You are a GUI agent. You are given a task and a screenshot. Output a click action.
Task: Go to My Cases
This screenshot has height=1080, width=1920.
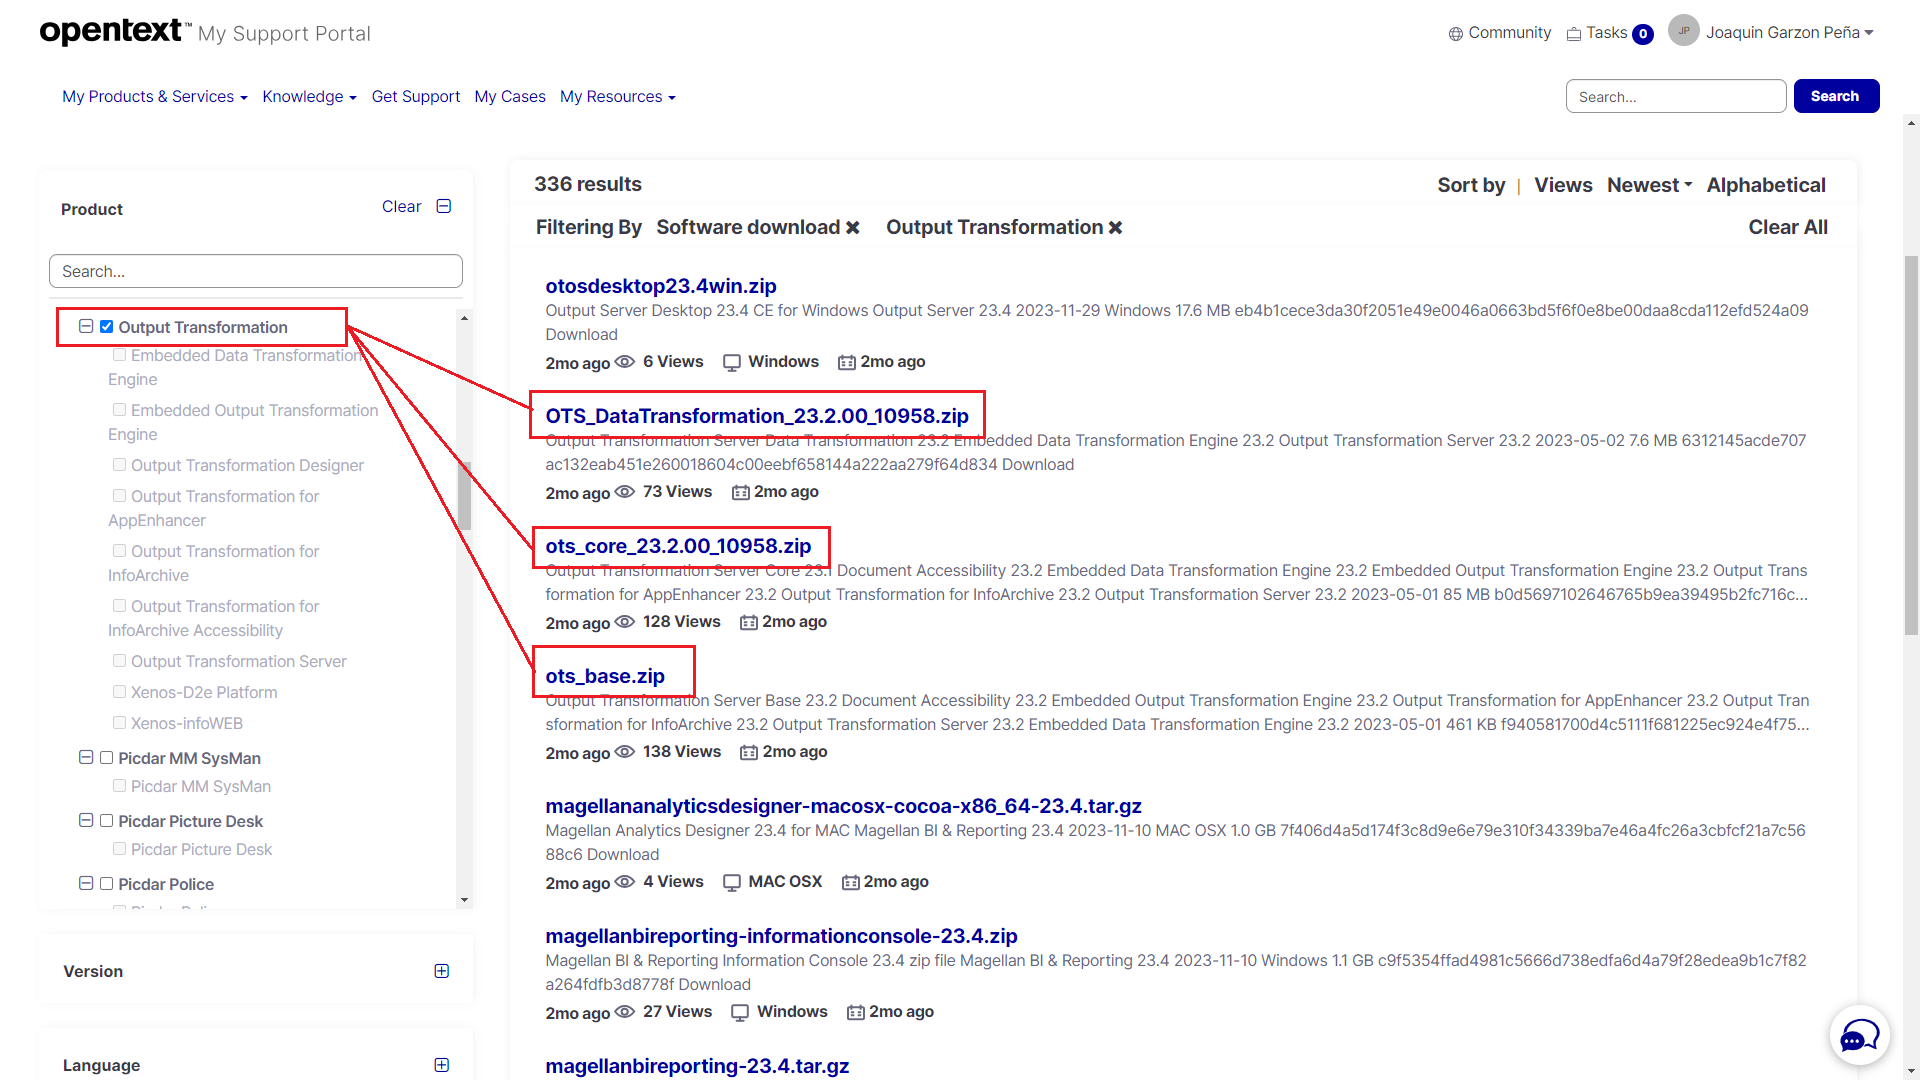pyautogui.click(x=510, y=97)
